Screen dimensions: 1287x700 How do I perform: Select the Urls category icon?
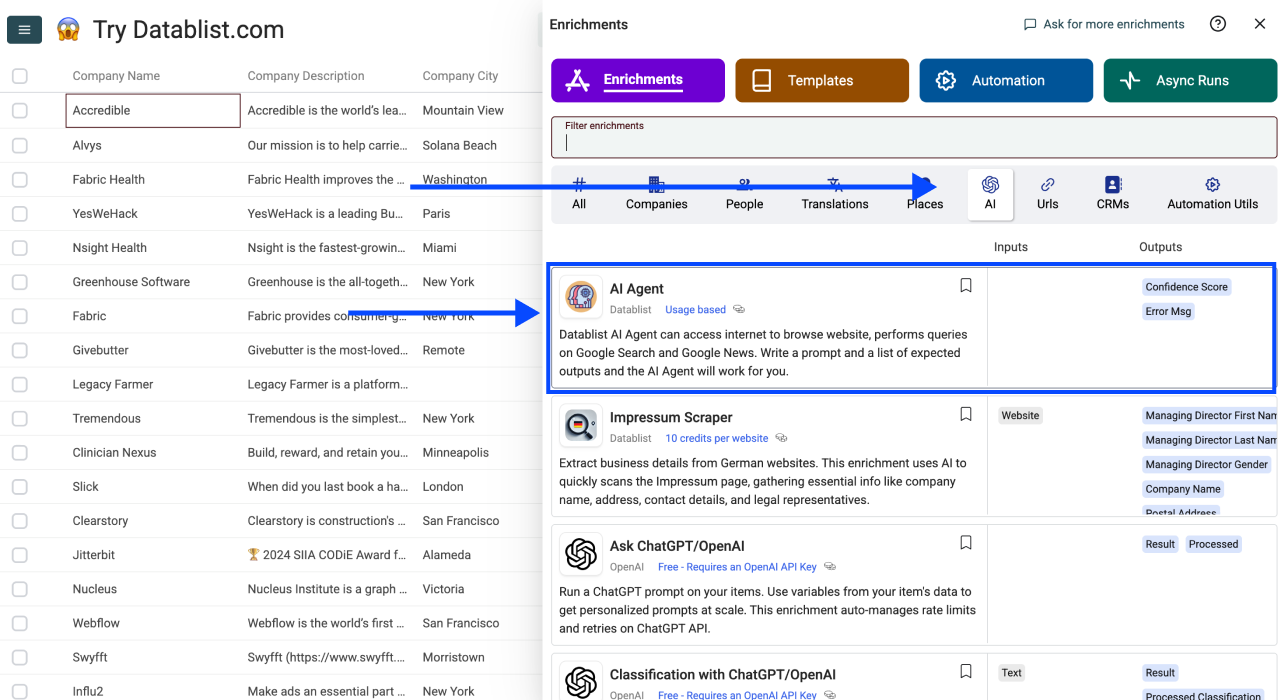point(1047,193)
